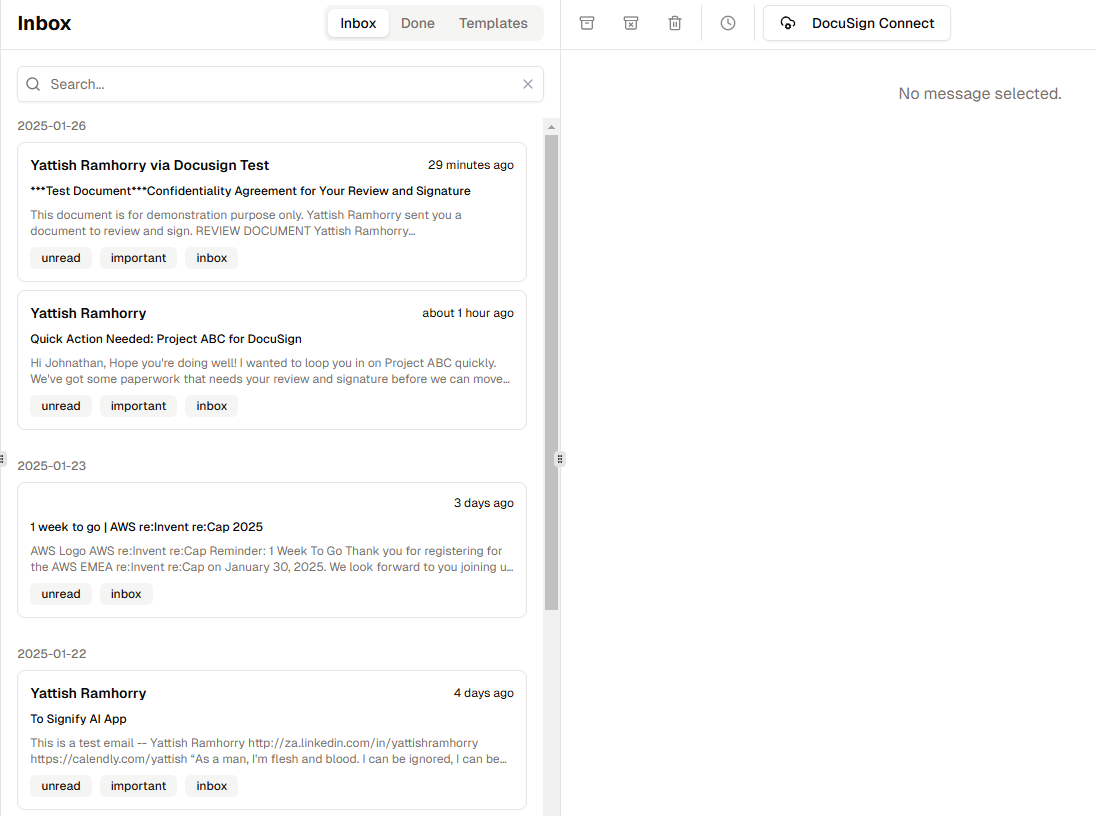This screenshot has width=1096, height=816.
Task: Switch to the Inbox tab
Action: click(358, 23)
